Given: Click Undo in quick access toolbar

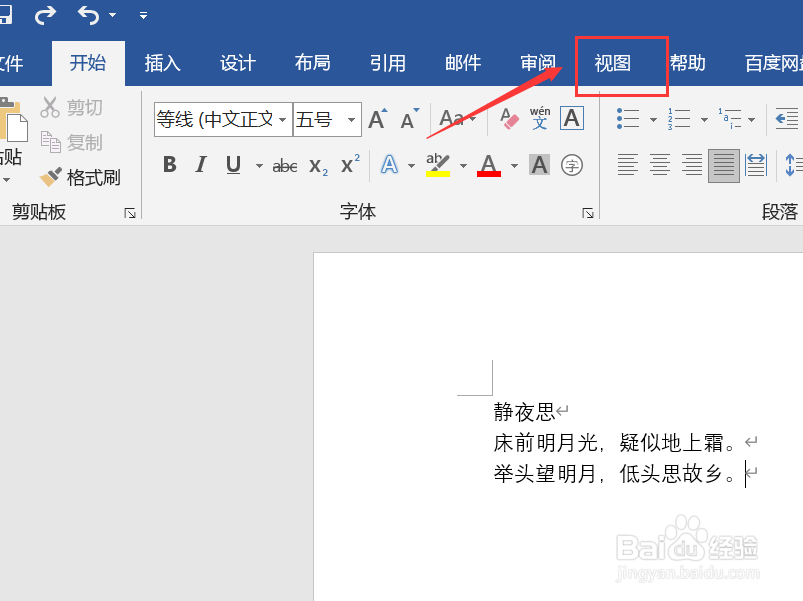Looking at the screenshot, I should click(88, 15).
